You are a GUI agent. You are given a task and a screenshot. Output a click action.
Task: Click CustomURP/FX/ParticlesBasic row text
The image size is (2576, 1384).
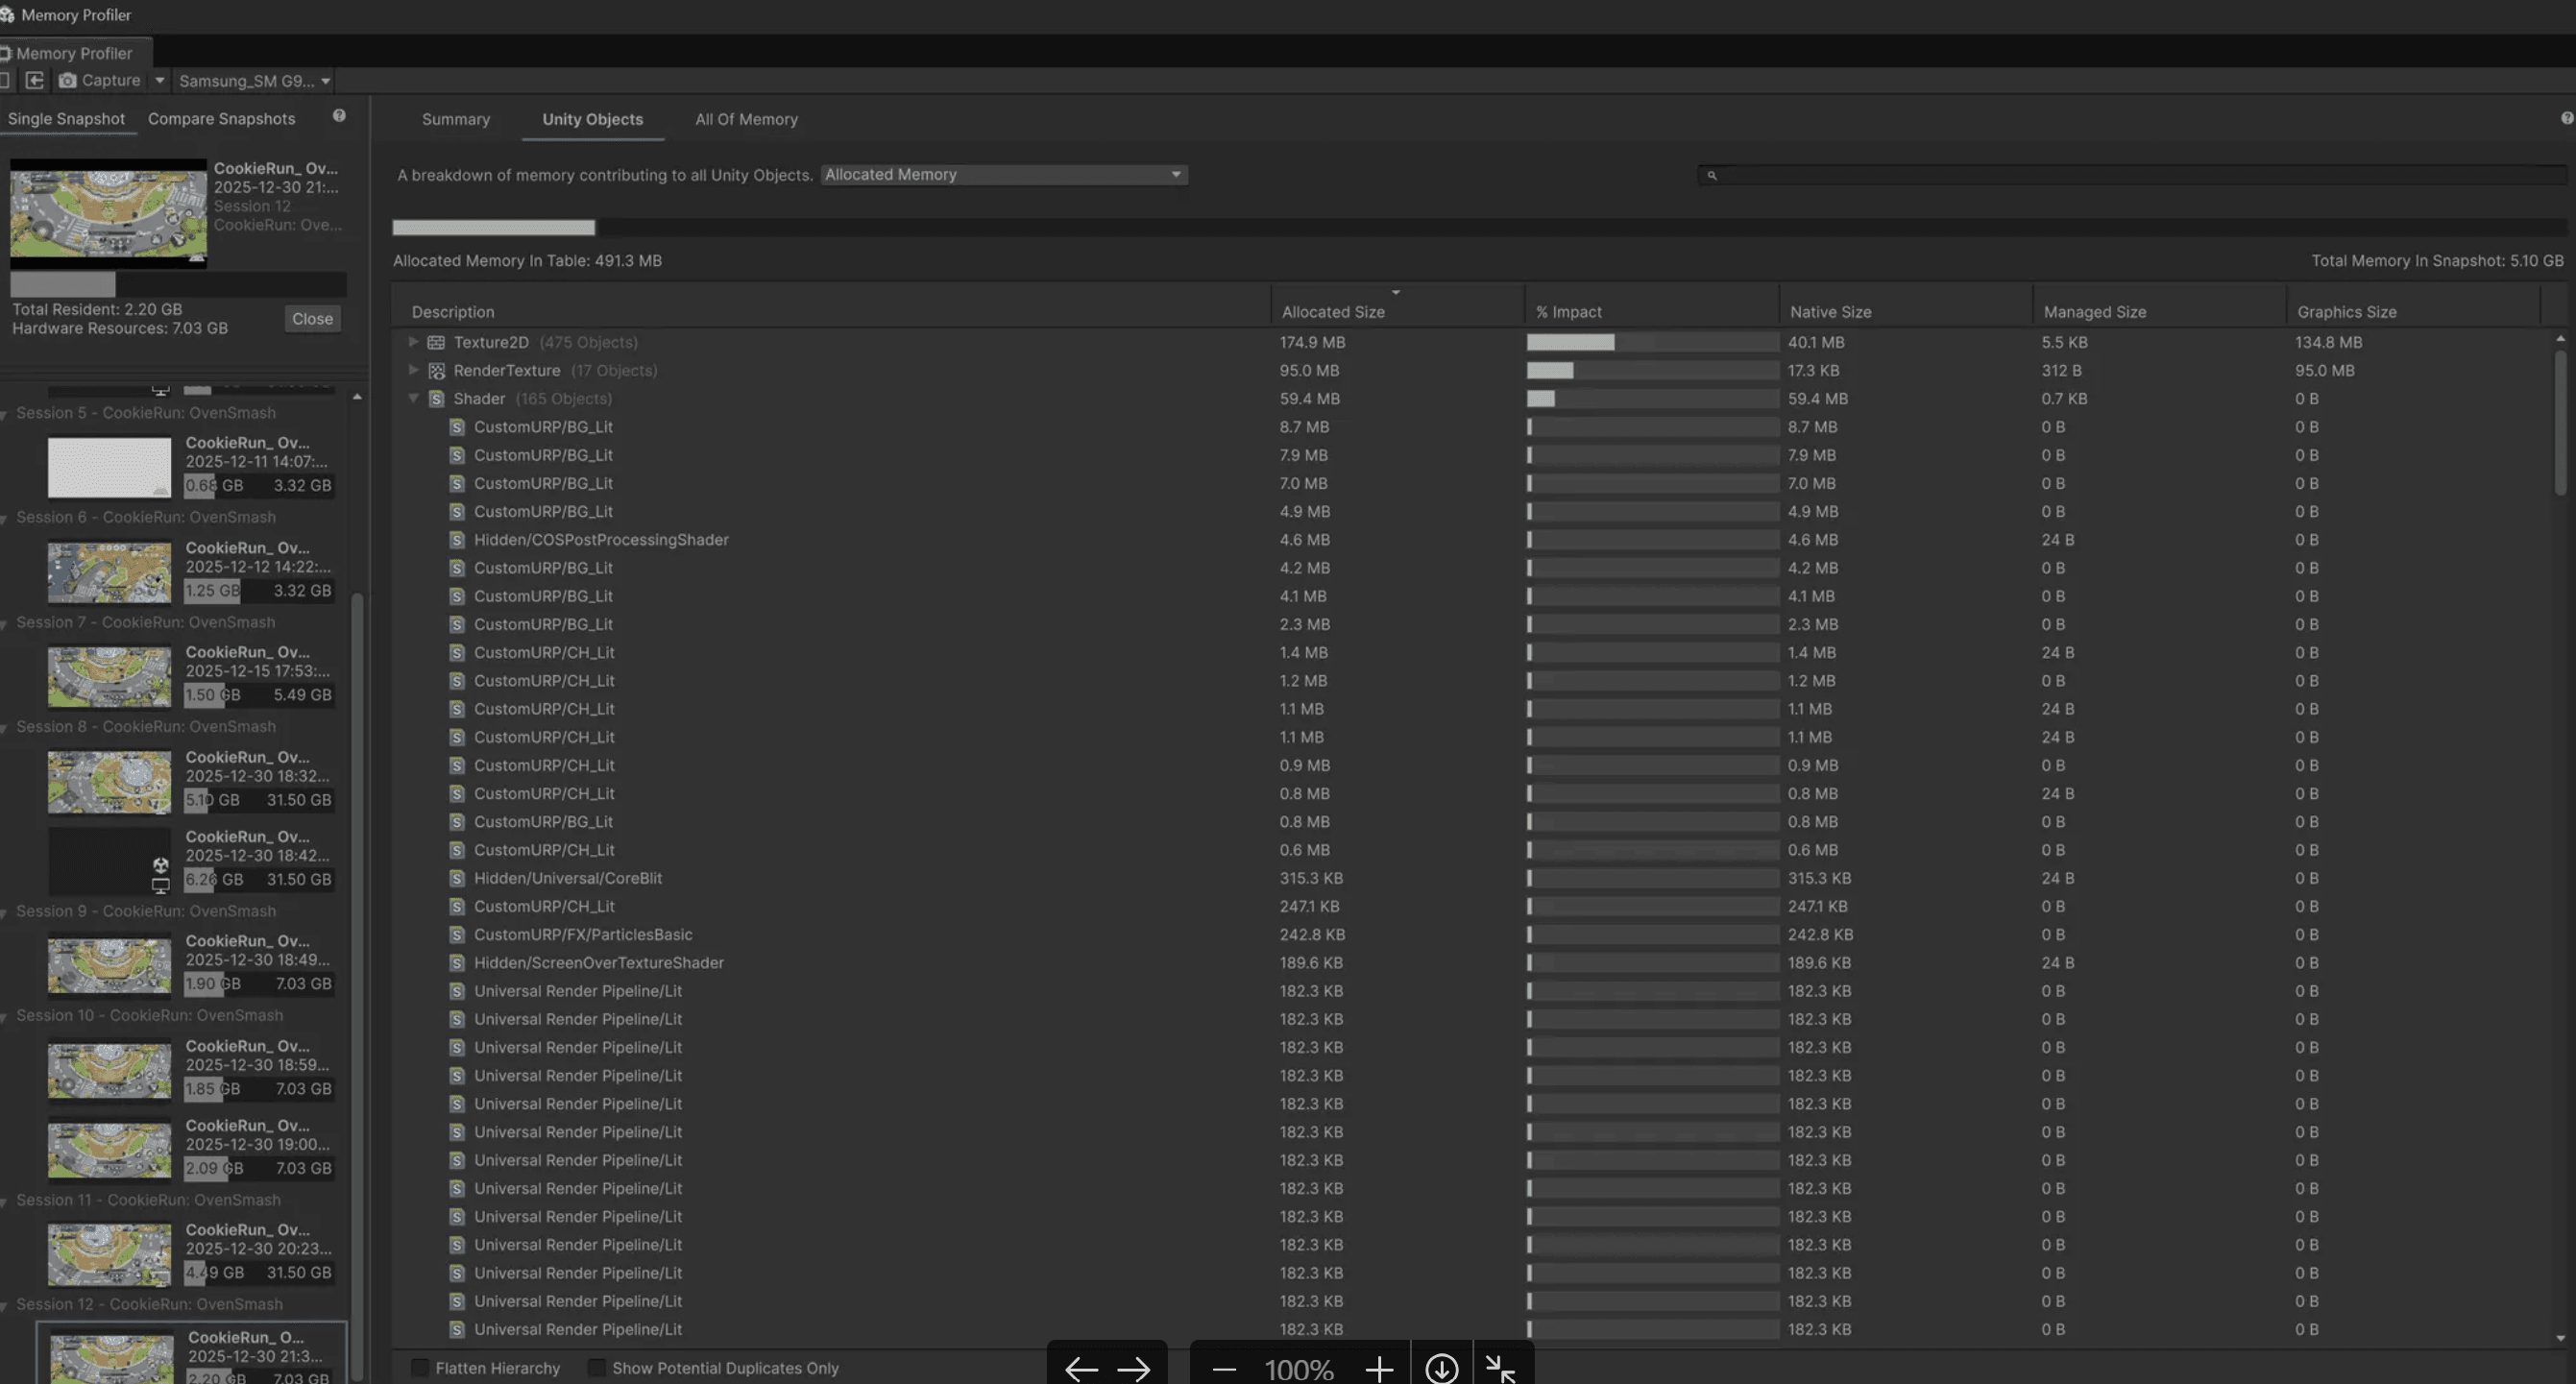click(583, 934)
